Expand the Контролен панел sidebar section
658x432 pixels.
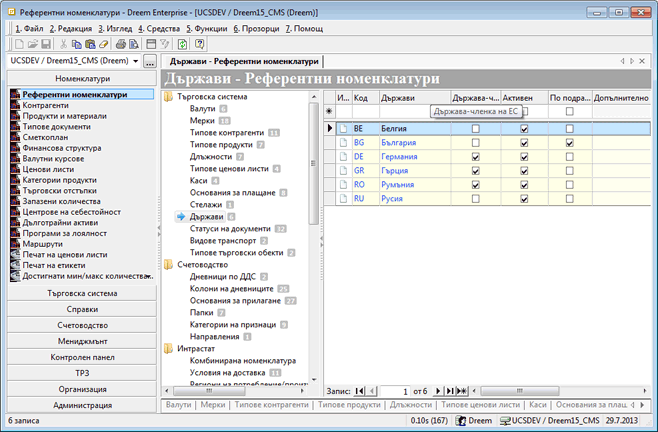82,357
